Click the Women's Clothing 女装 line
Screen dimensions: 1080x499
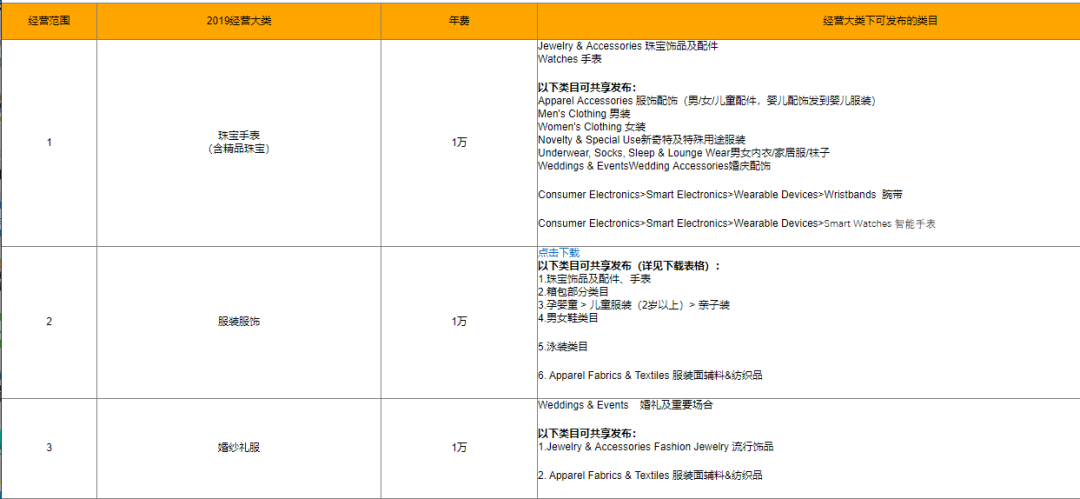coord(592,127)
